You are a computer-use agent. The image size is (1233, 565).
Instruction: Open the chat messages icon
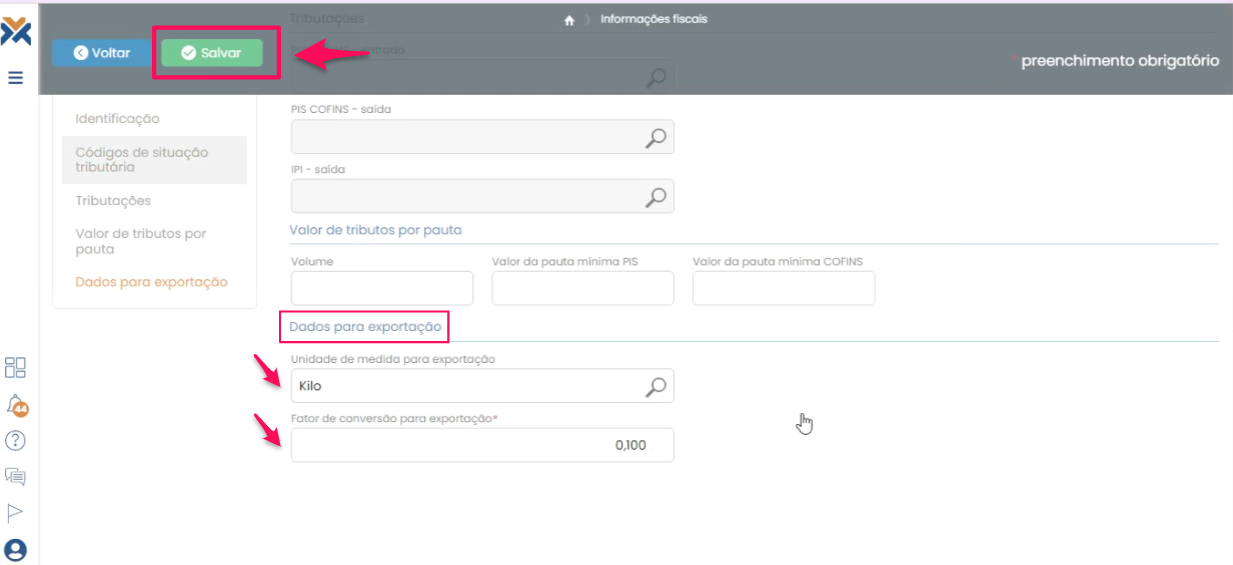click(15, 476)
